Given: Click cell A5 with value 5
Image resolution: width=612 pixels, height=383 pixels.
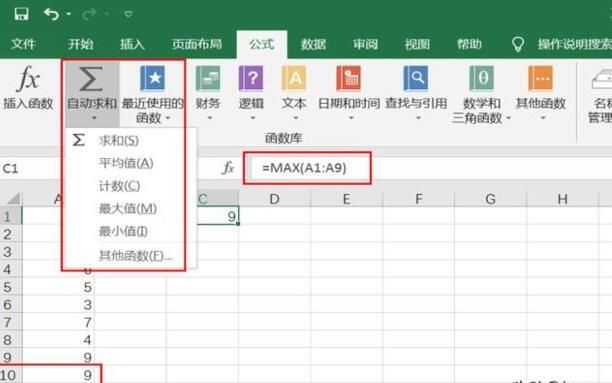Looking at the screenshot, I should coord(58,287).
